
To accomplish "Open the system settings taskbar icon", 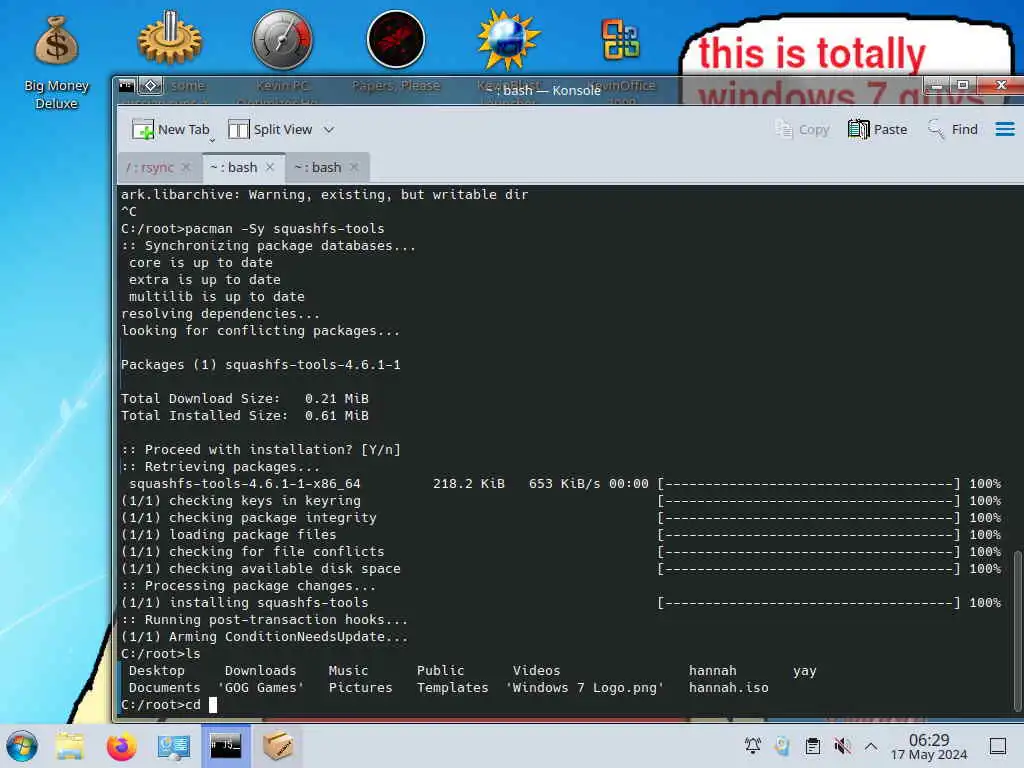I will coord(173,746).
